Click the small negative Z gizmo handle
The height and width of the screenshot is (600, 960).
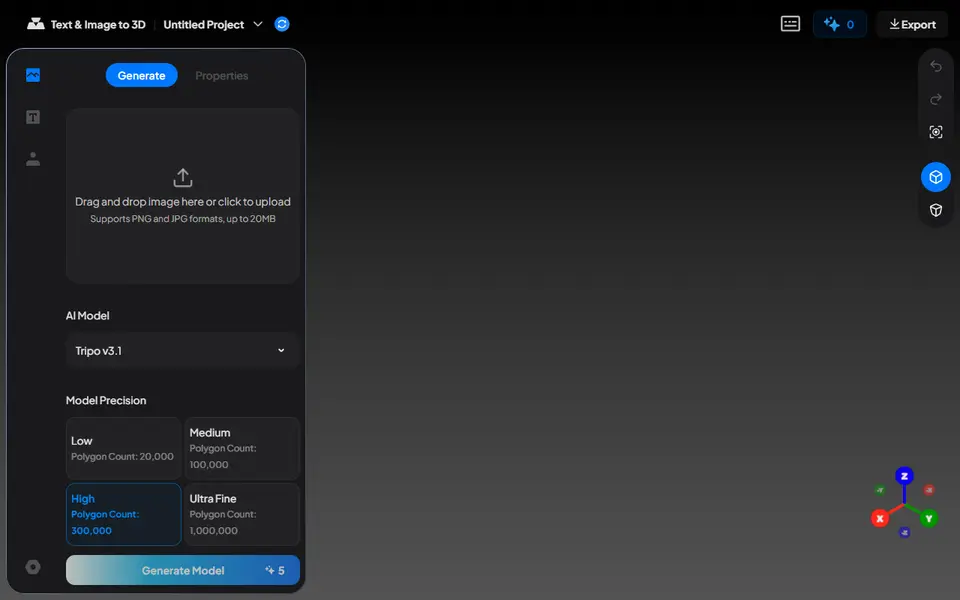click(904, 532)
